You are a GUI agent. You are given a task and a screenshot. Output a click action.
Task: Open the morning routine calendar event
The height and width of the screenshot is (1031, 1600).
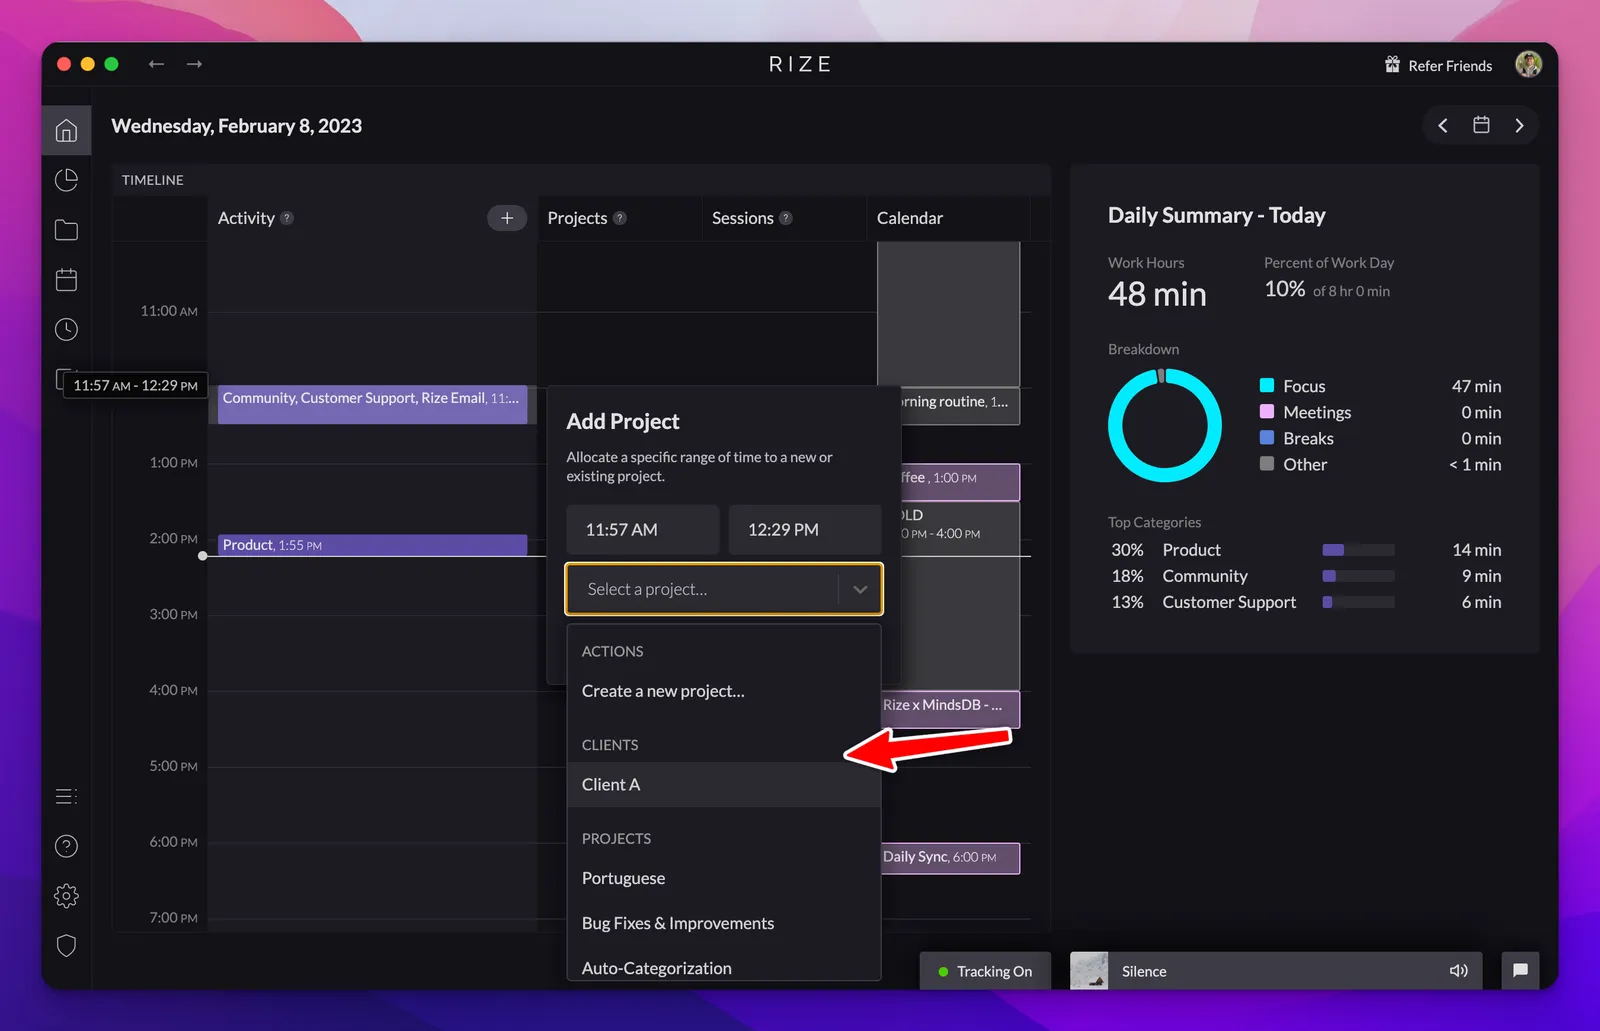pos(958,405)
